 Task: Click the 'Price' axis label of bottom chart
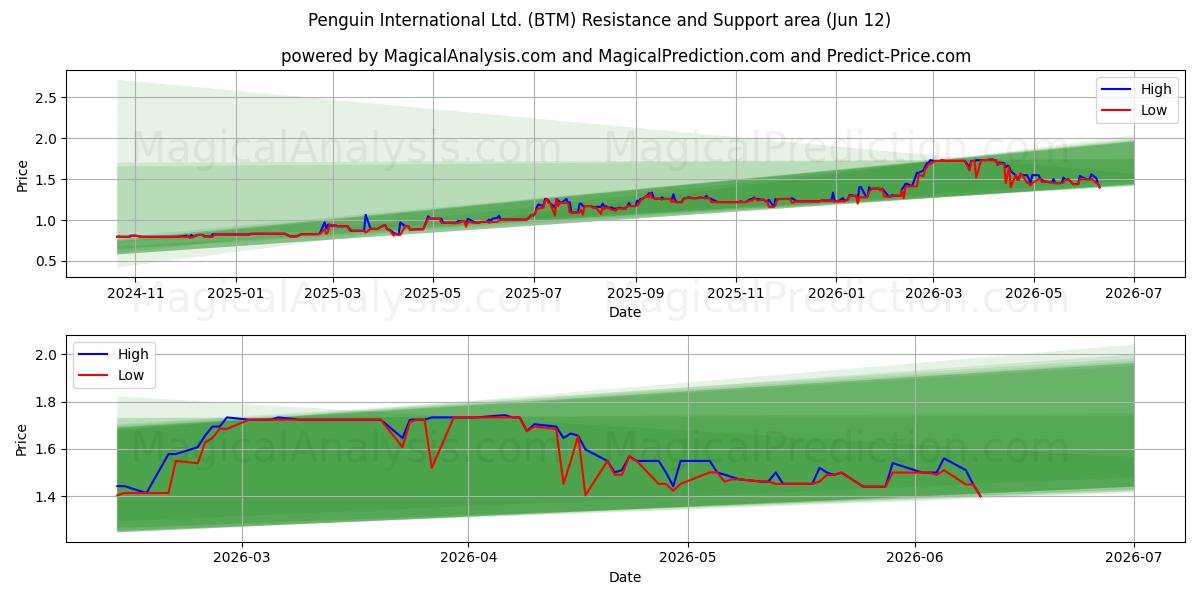(x=22, y=438)
